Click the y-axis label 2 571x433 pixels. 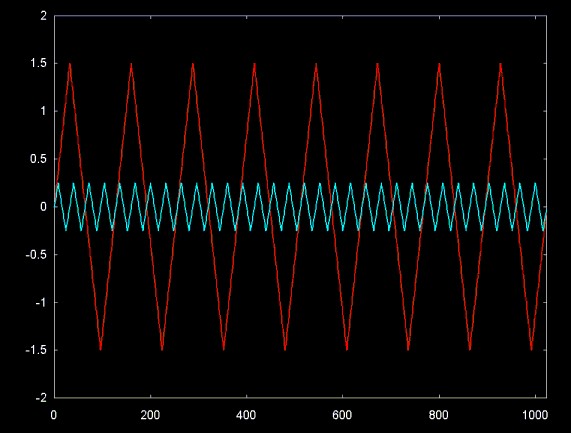[x=44, y=16]
